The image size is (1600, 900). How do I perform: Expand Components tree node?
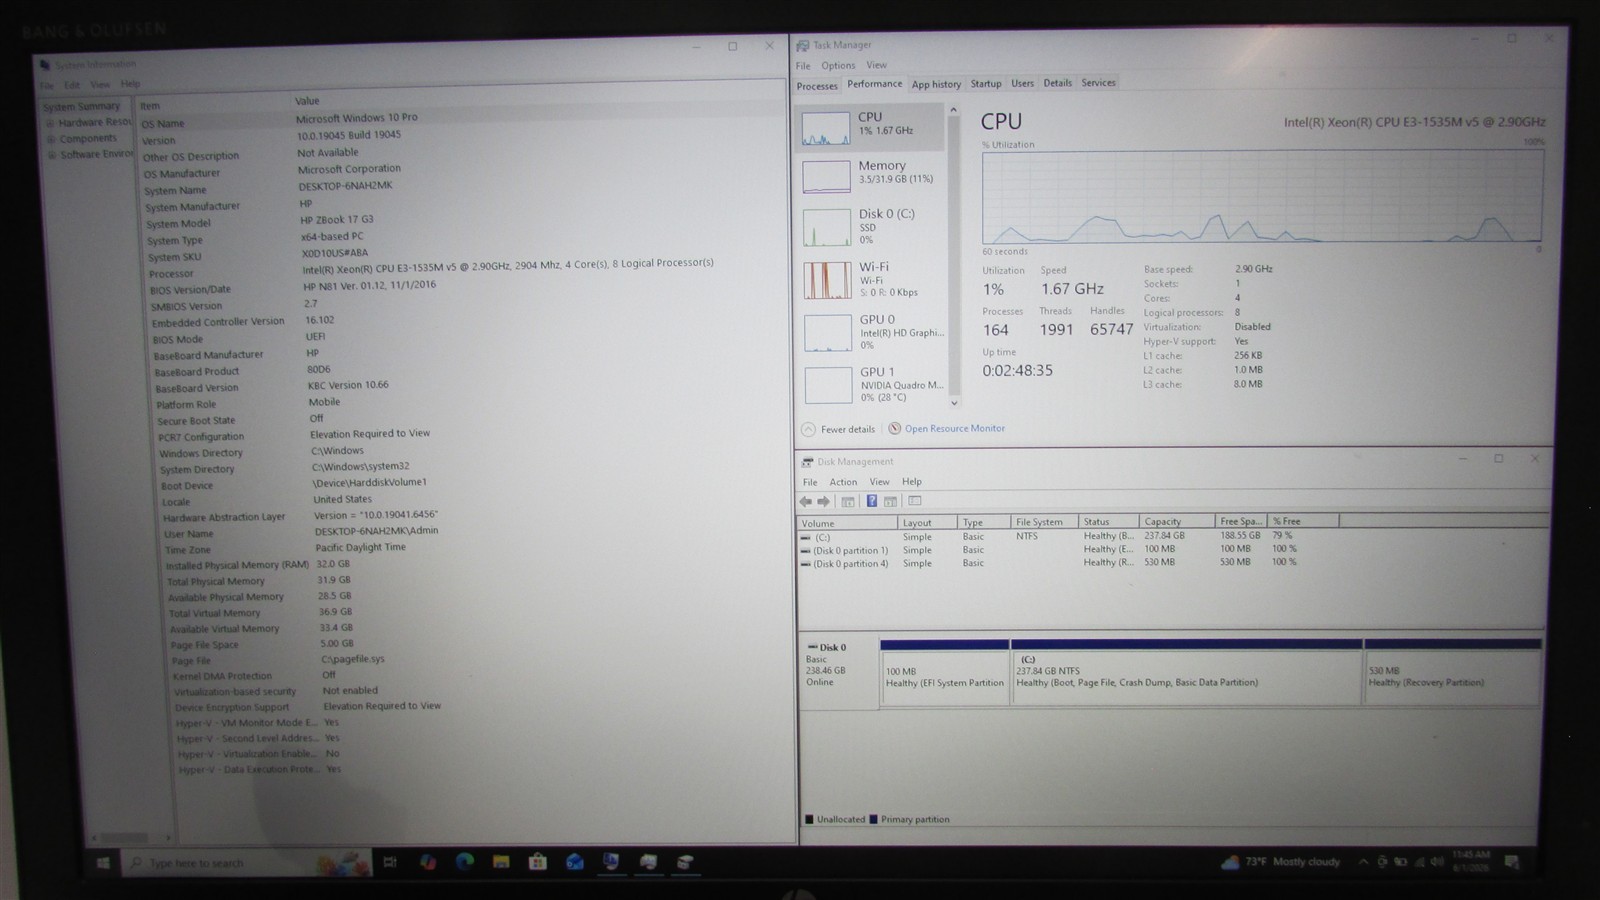coord(51,139)
